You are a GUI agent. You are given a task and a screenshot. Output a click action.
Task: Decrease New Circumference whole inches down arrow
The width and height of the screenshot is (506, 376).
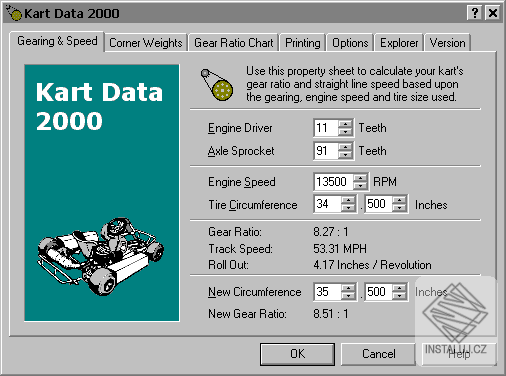point(348,296)
